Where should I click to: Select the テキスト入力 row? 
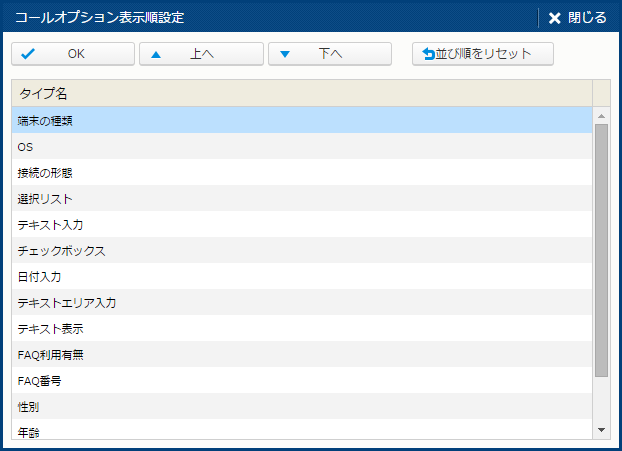tap(301, 224)
